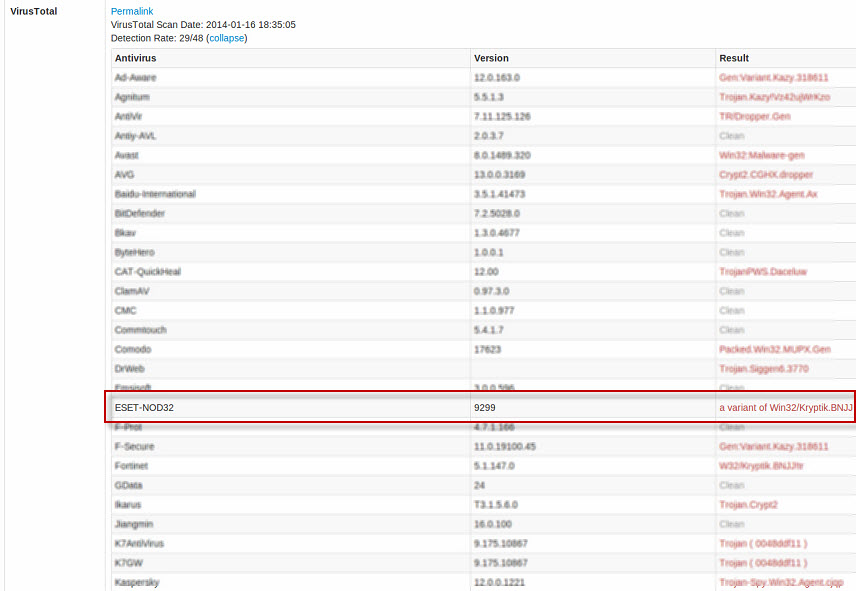Select the ESET-NOD32 antivirus name
Viewport: 856px width, 591px height.
(144, 408)
